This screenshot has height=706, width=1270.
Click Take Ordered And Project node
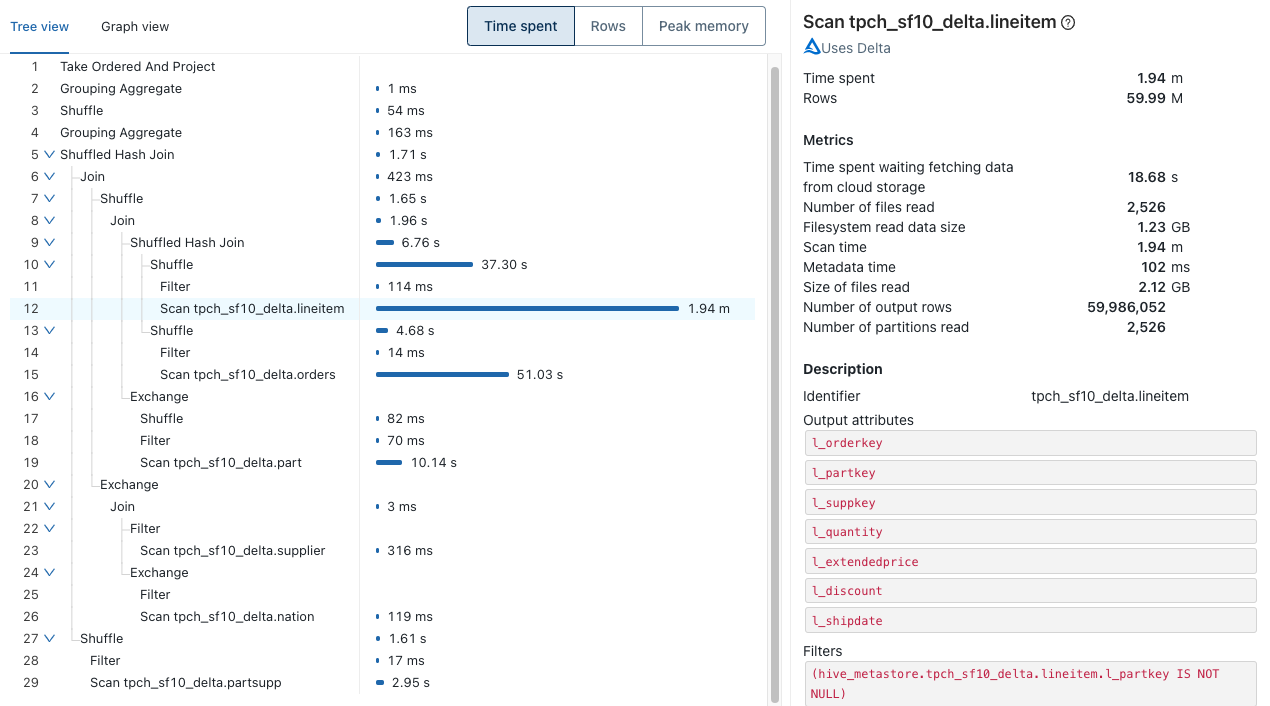[137, 67]
